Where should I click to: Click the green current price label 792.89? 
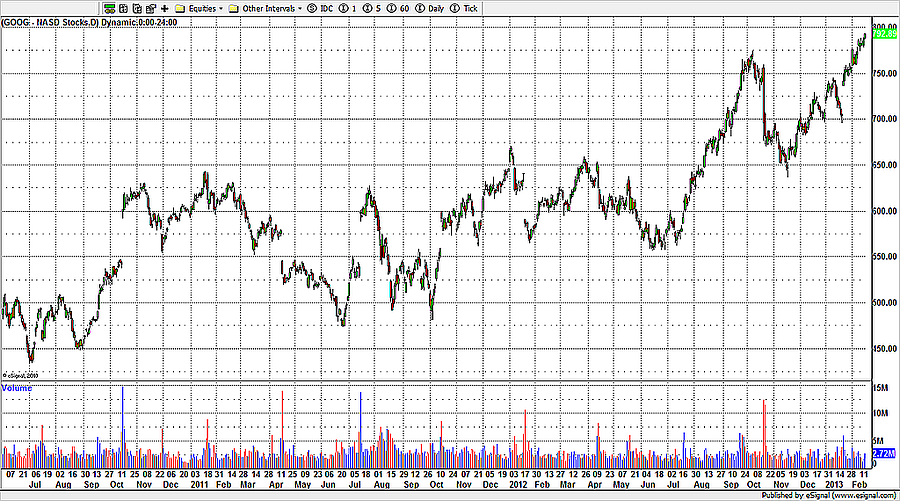click(x=885, y=34)
